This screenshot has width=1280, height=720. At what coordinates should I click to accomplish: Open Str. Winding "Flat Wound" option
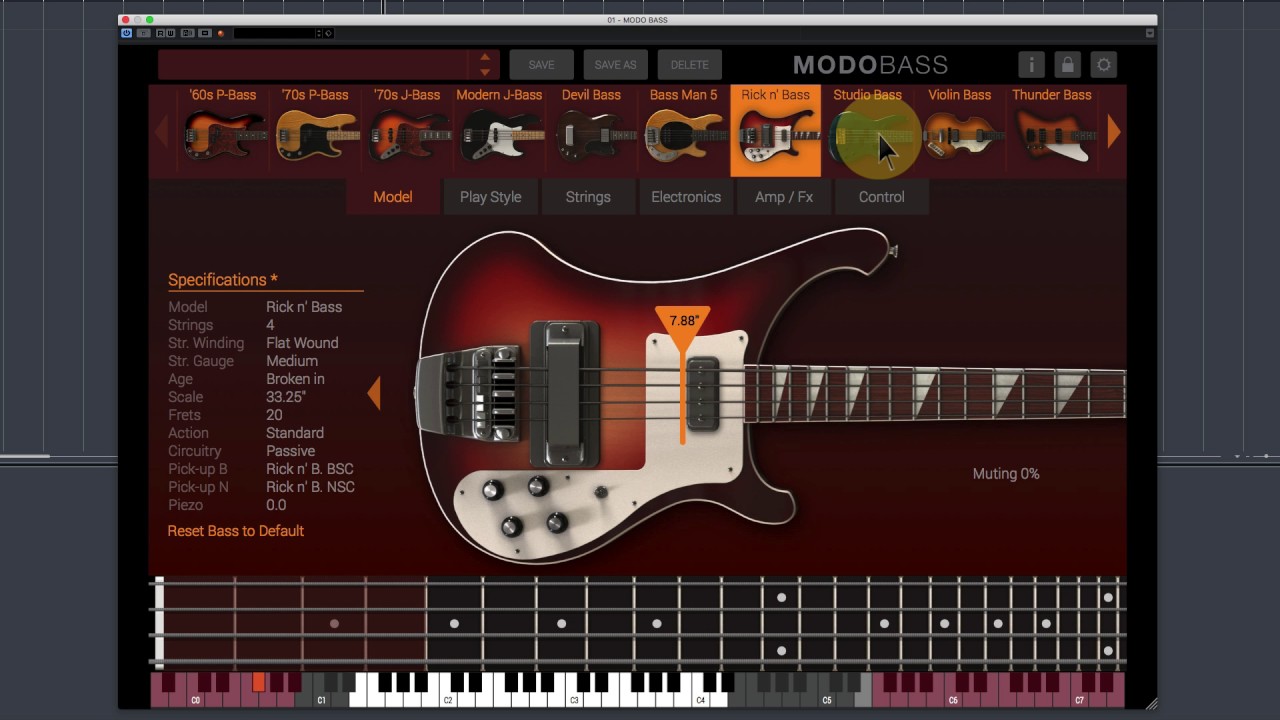[x=302, y=343]
